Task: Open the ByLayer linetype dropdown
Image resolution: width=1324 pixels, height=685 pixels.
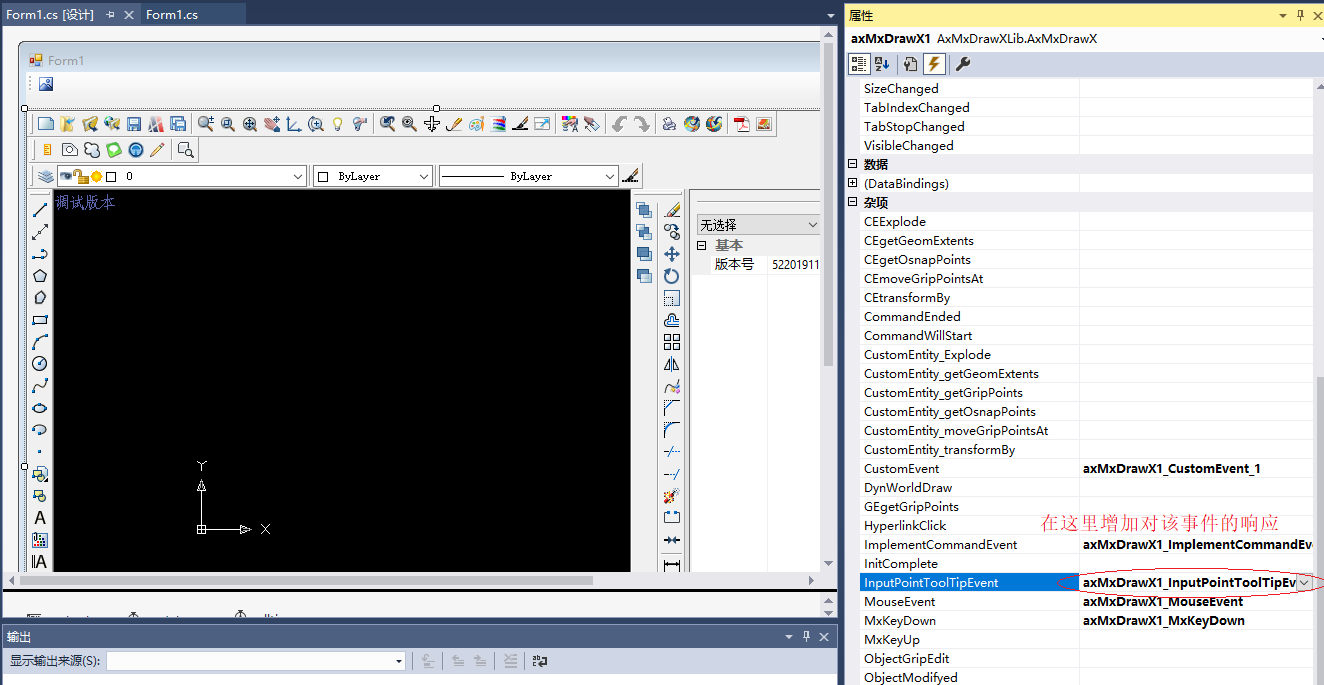Action: [610, 176]
